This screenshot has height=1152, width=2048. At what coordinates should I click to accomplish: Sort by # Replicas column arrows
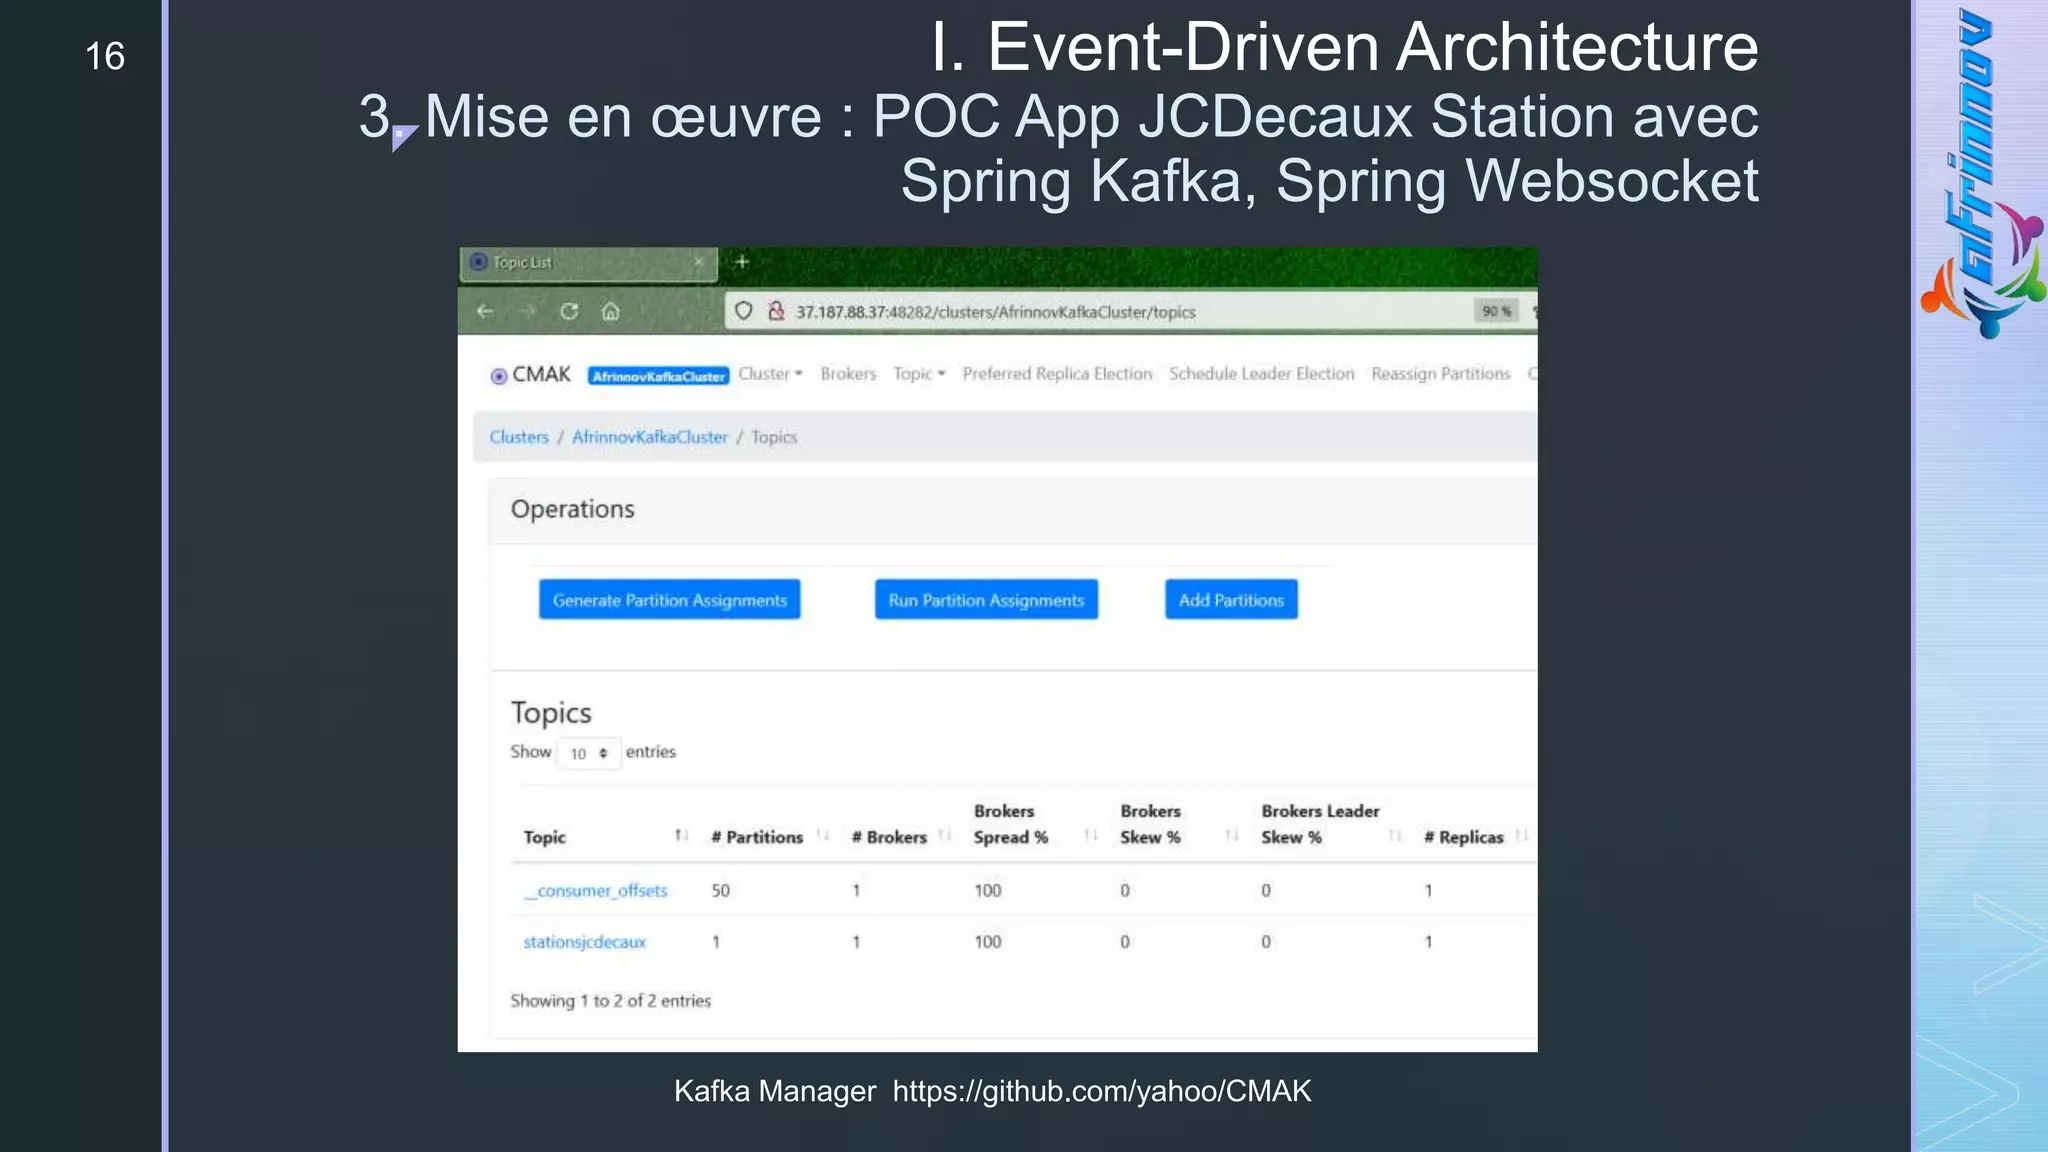click(1521, 836)
